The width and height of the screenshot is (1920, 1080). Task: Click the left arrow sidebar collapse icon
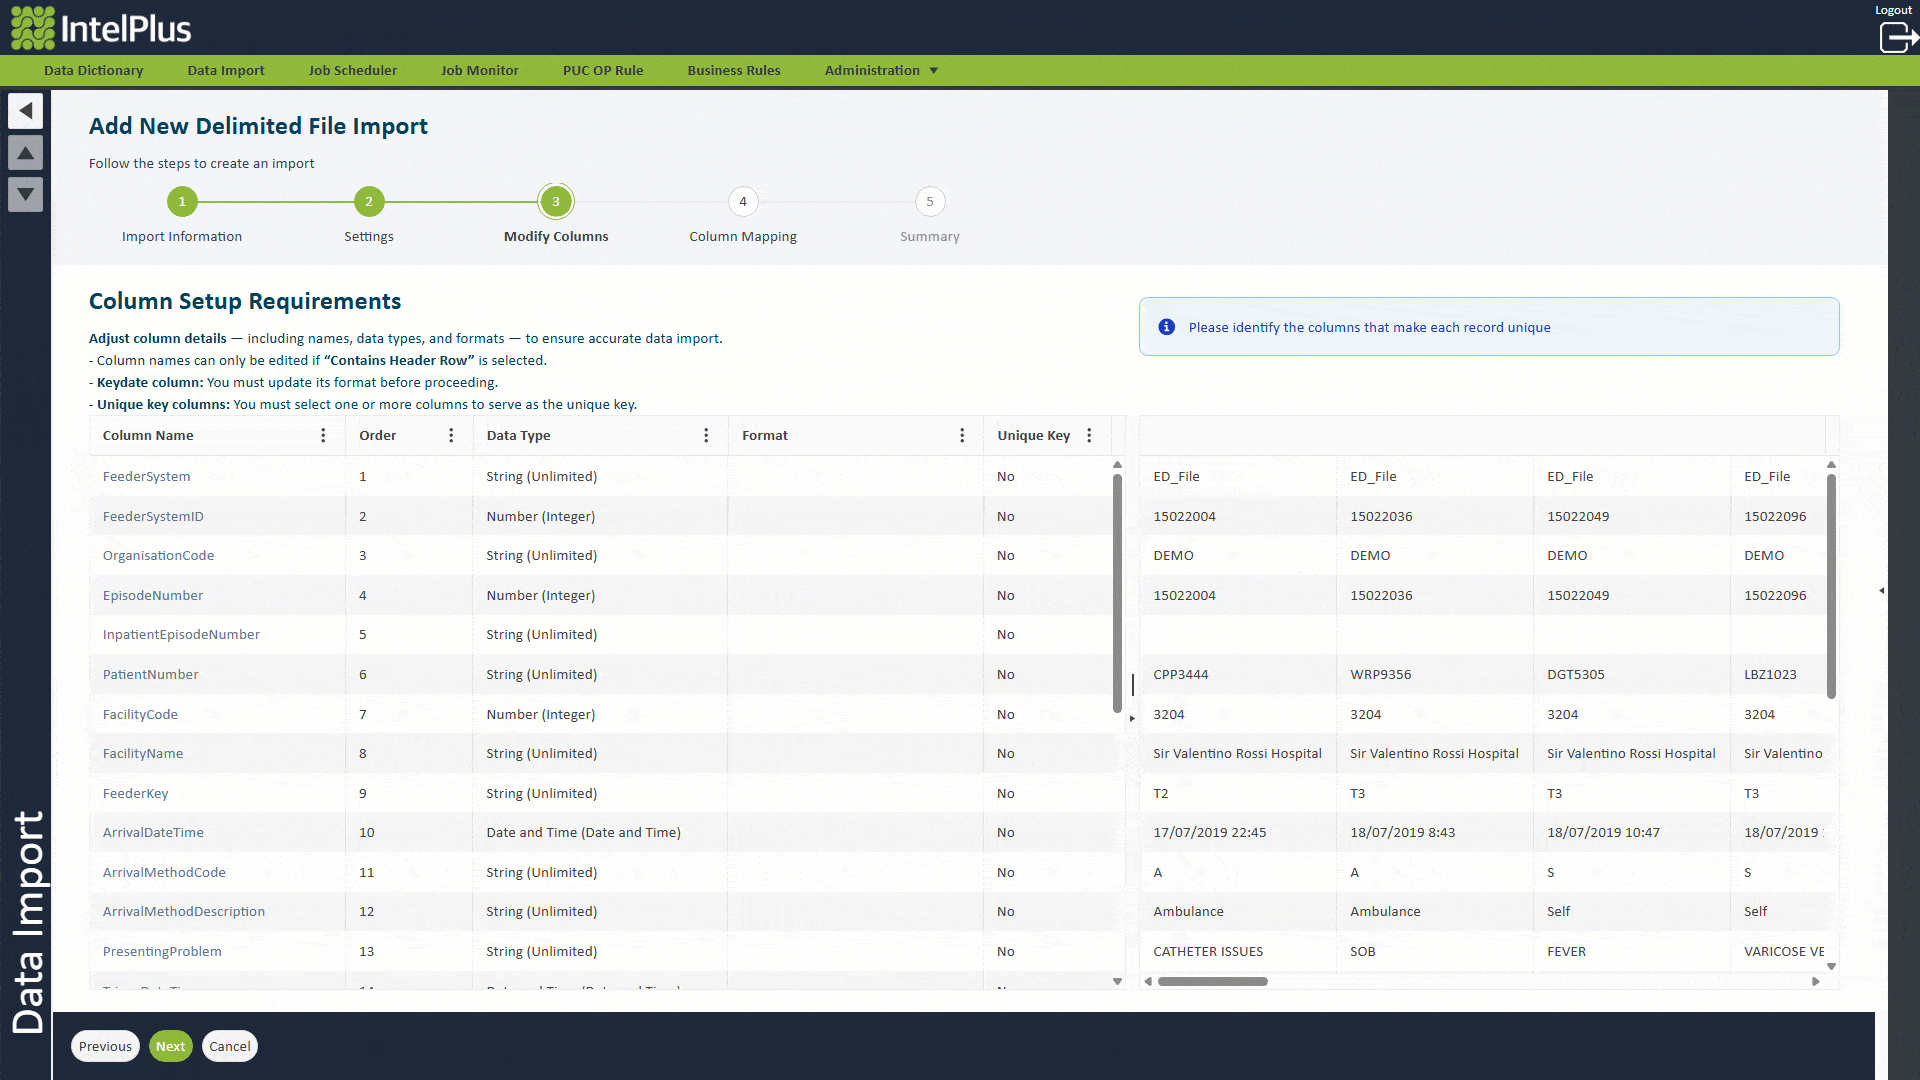26,110
